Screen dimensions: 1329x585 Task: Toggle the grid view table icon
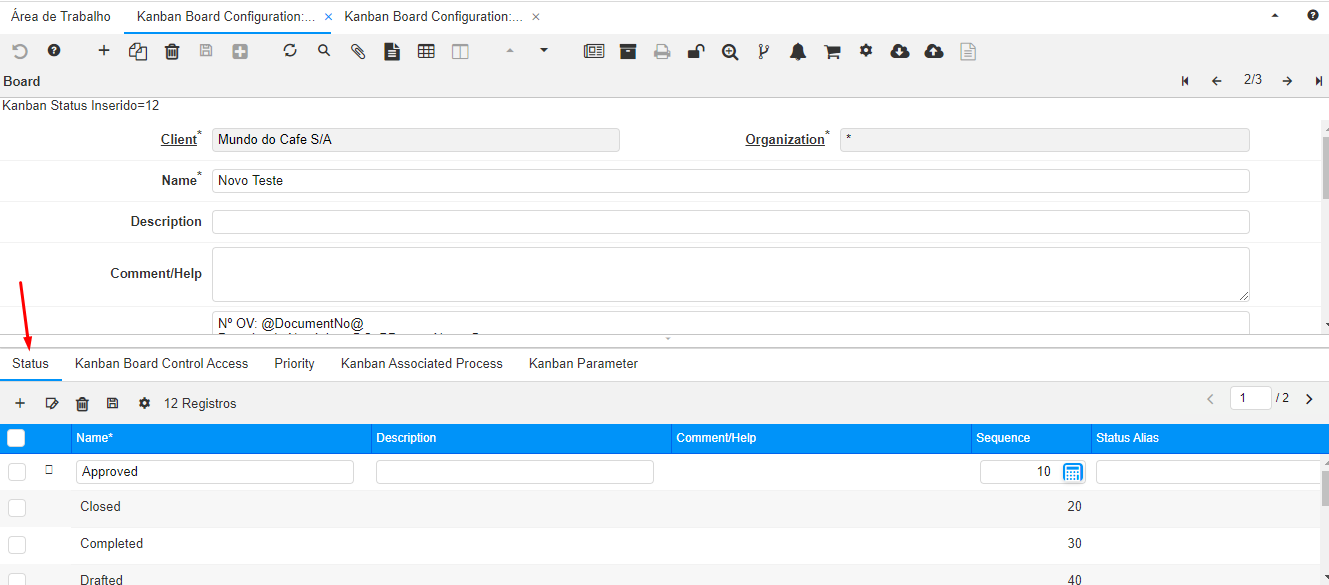point(426,51)
